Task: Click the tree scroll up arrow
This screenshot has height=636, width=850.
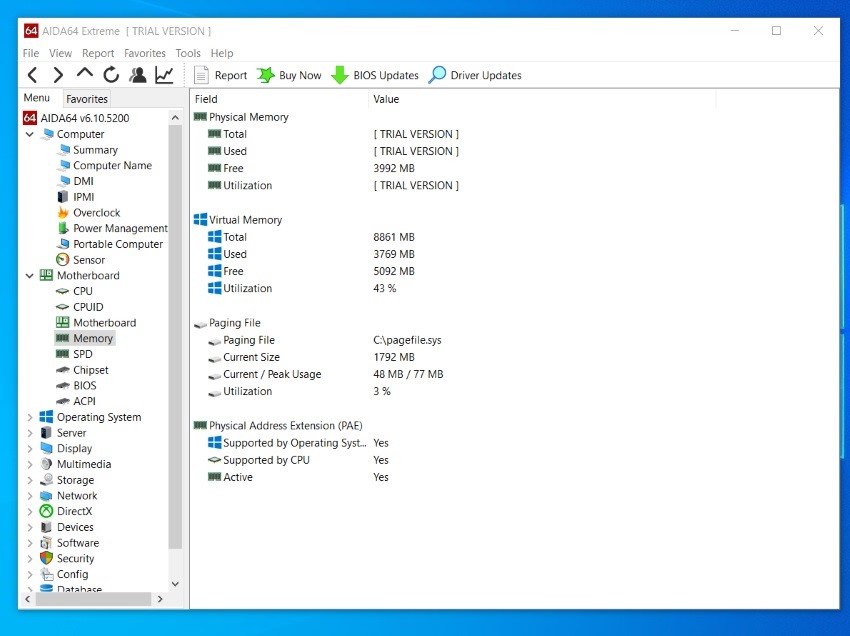Action: click(175, 117)
